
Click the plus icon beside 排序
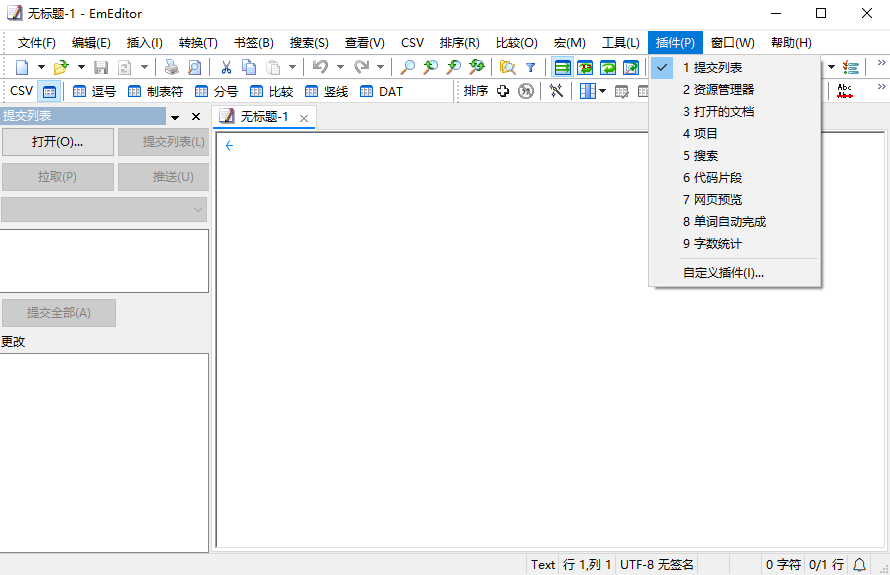point(503,91)
